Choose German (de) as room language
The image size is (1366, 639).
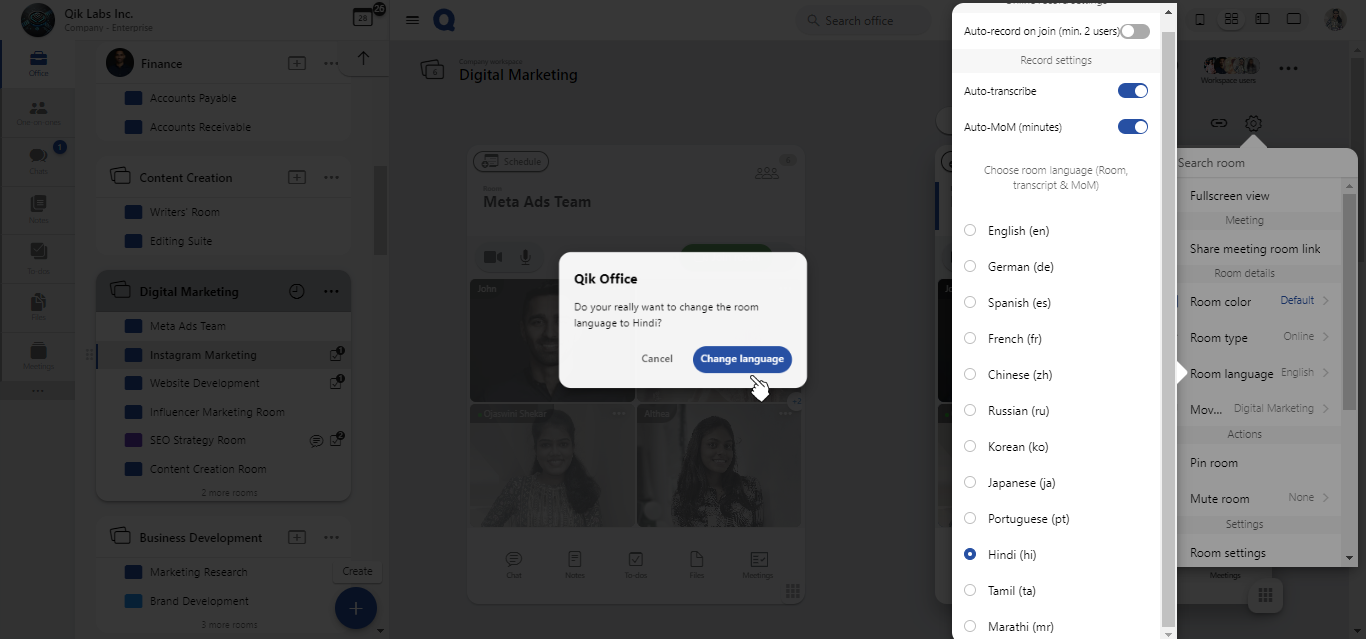pyautogui.click(x=970, y=267)
